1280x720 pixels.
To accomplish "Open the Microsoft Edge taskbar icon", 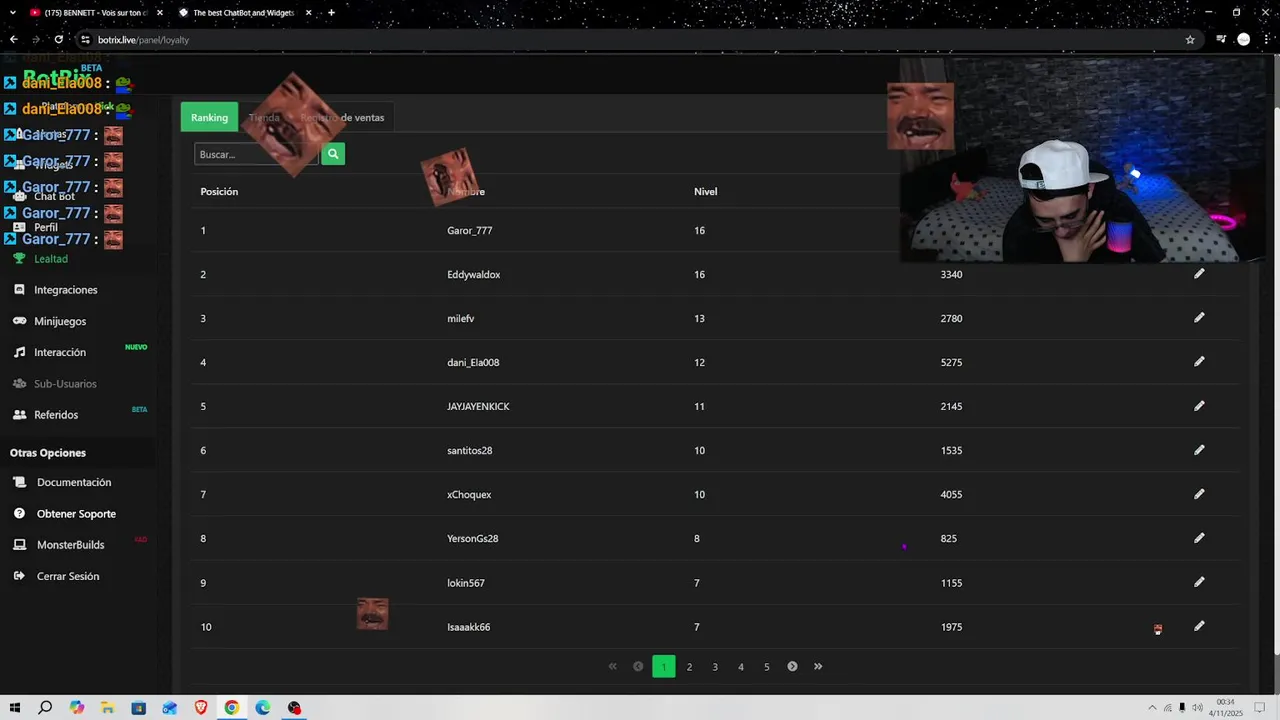I will [x=263, y=707].
